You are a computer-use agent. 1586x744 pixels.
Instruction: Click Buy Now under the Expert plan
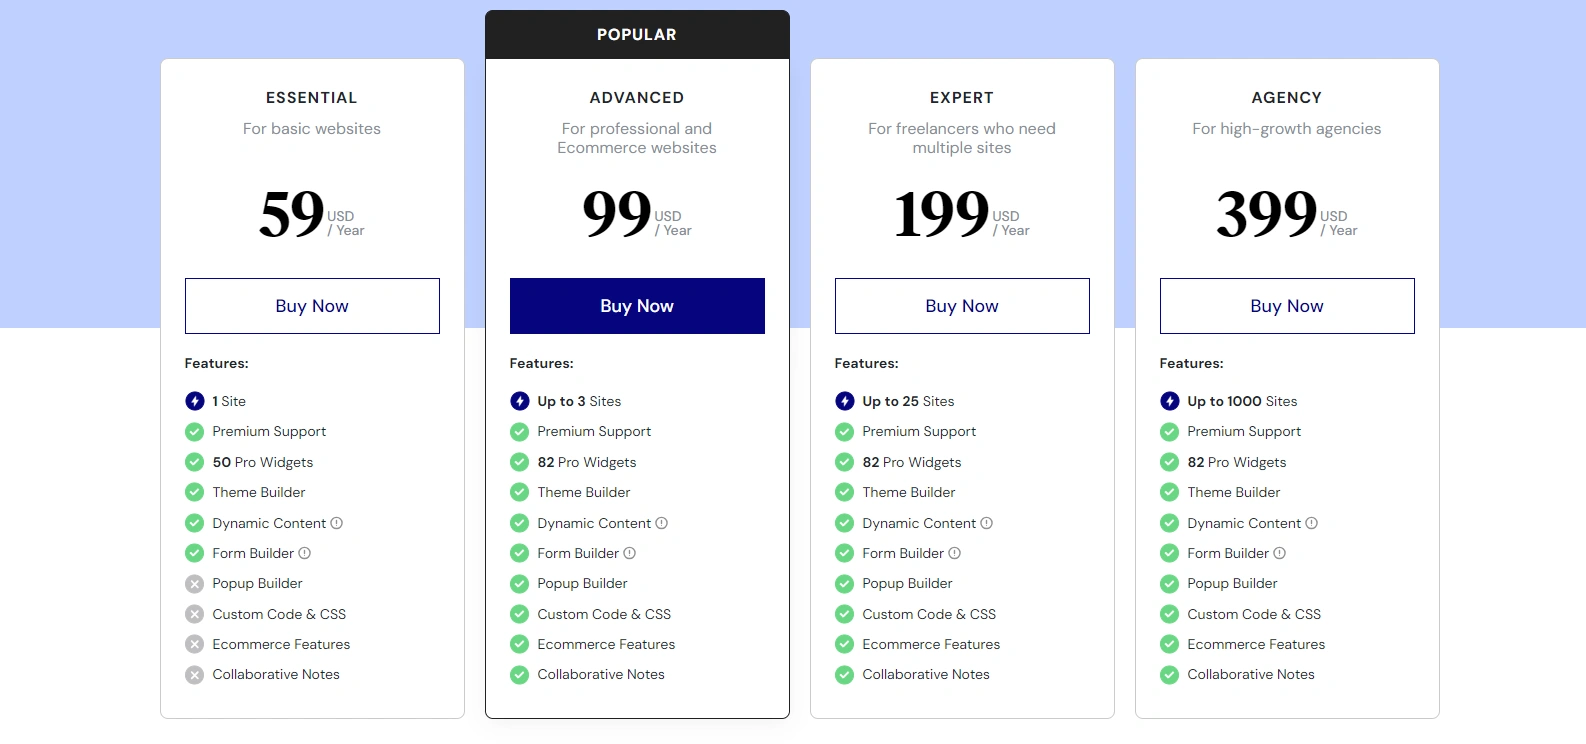coord(961,306)
